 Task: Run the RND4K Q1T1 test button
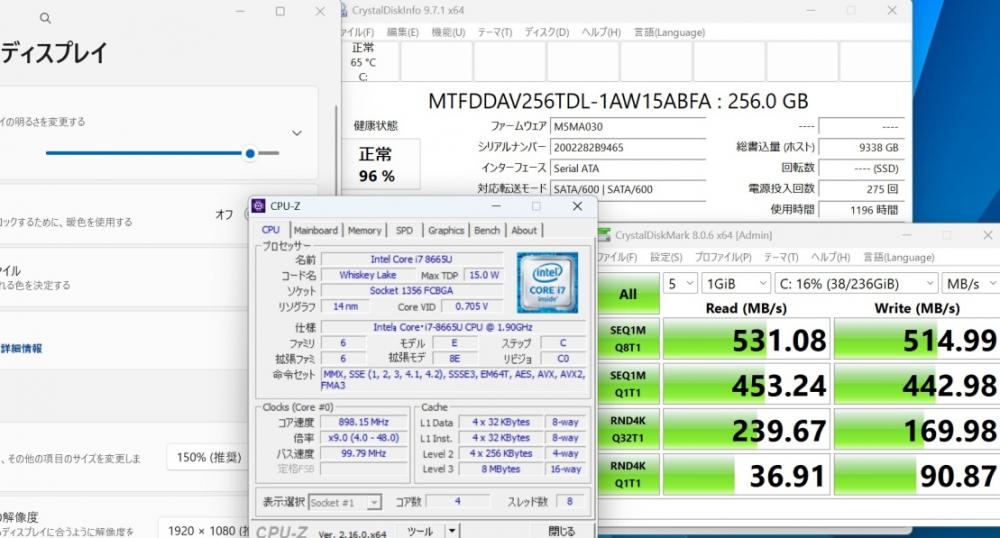coord(628,474)
